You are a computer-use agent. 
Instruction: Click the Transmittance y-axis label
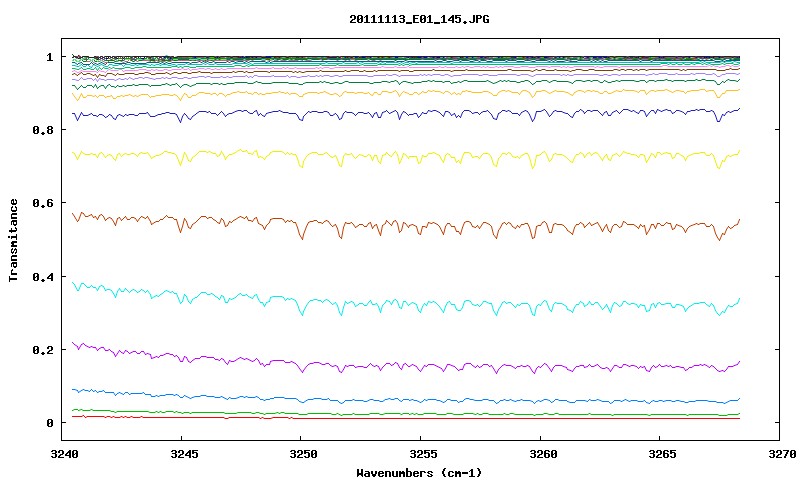click(14, 240)
